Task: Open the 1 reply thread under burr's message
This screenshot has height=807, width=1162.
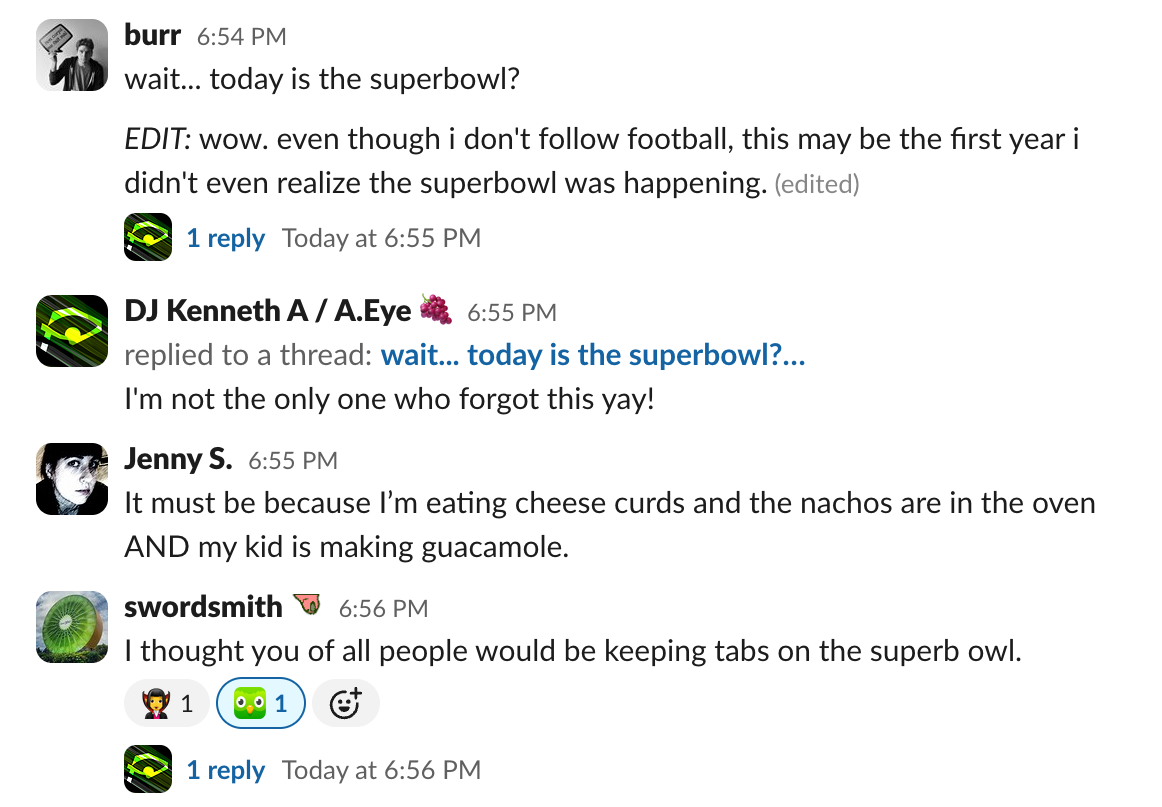Action: 225,238
